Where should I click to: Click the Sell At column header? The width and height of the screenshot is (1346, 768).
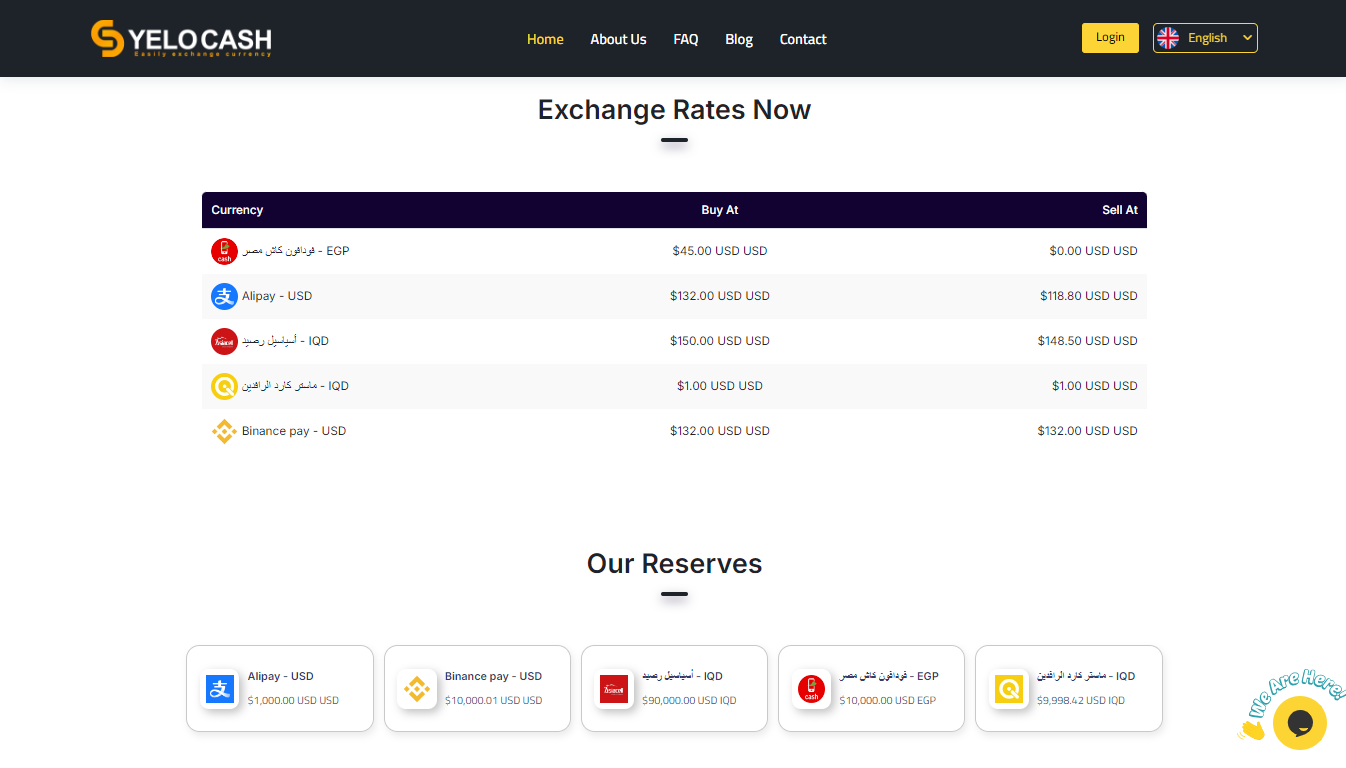[x=1120, y=210]
